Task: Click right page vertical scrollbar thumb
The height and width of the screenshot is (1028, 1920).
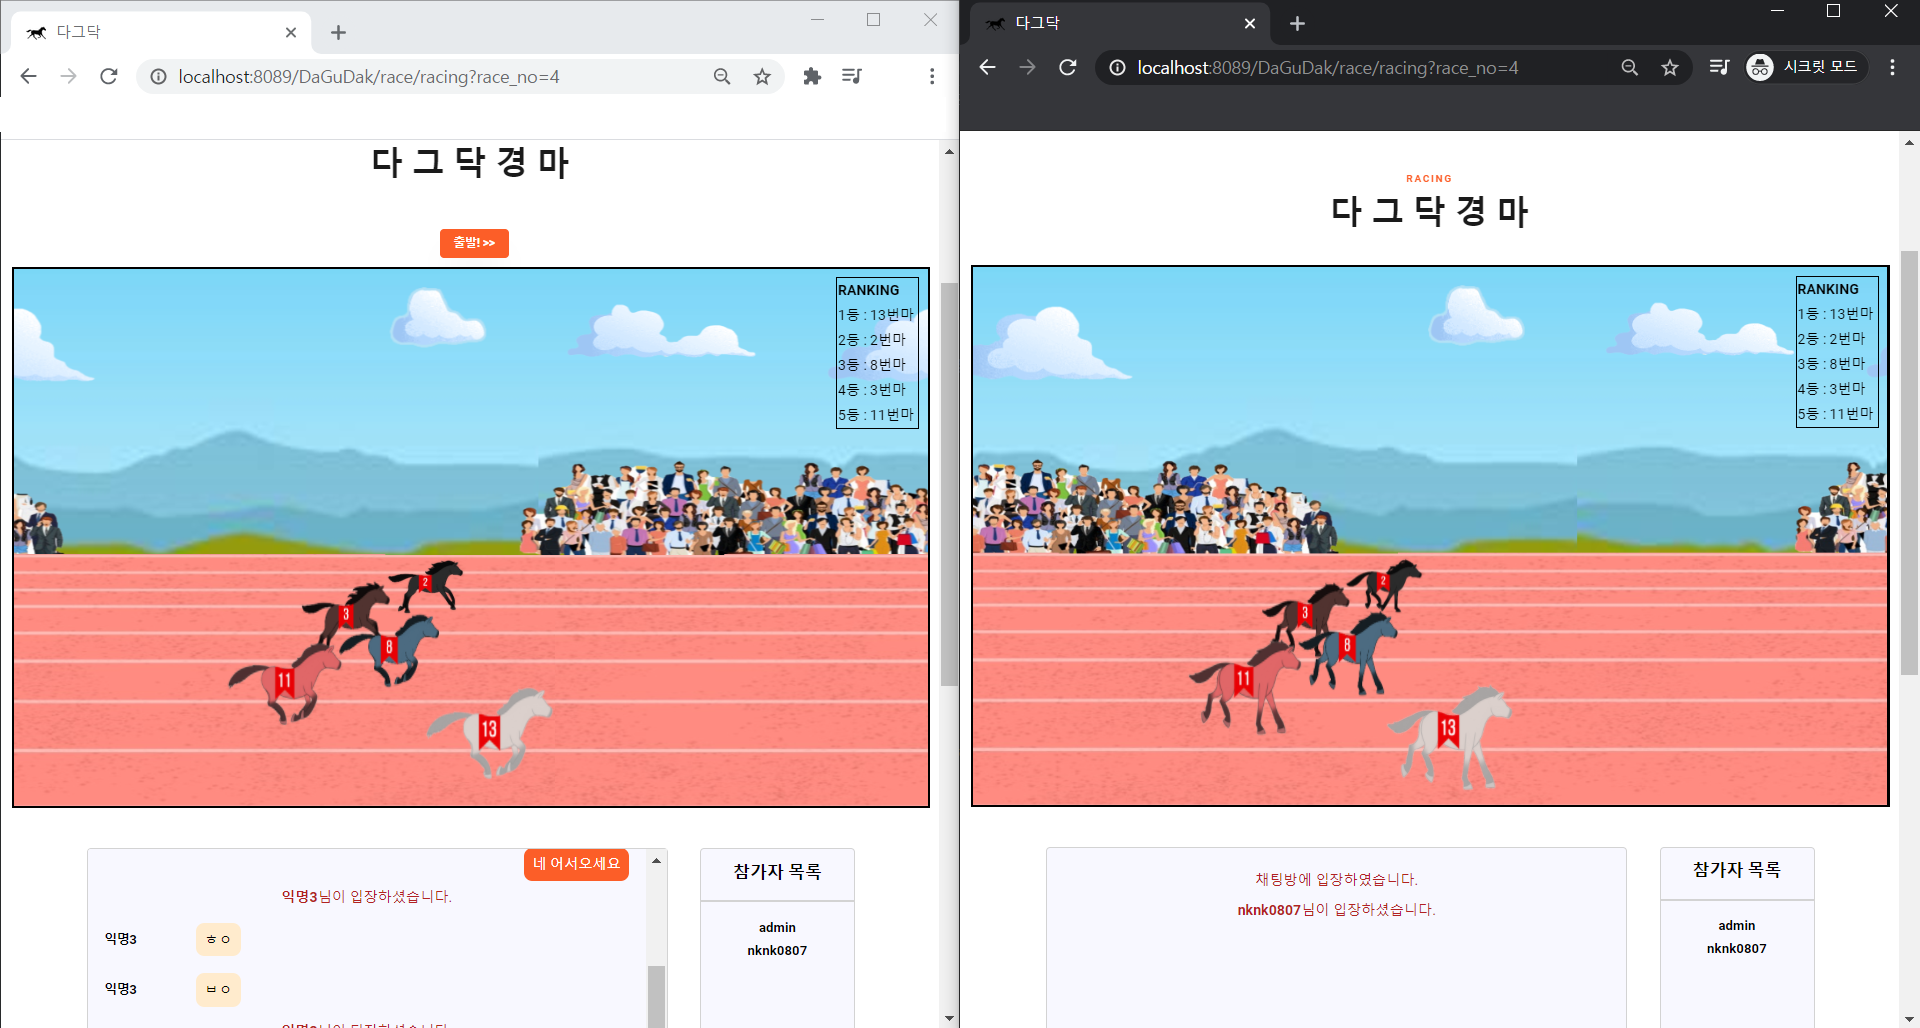Action: pyautogui.click(x=1909, y=463)
